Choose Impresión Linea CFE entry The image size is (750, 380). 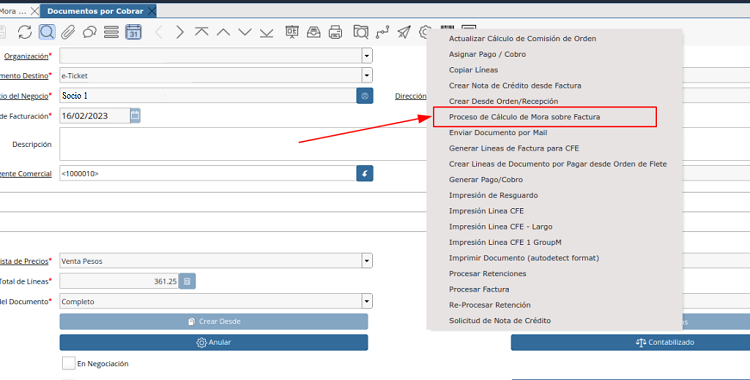click(x=486, y=211)
